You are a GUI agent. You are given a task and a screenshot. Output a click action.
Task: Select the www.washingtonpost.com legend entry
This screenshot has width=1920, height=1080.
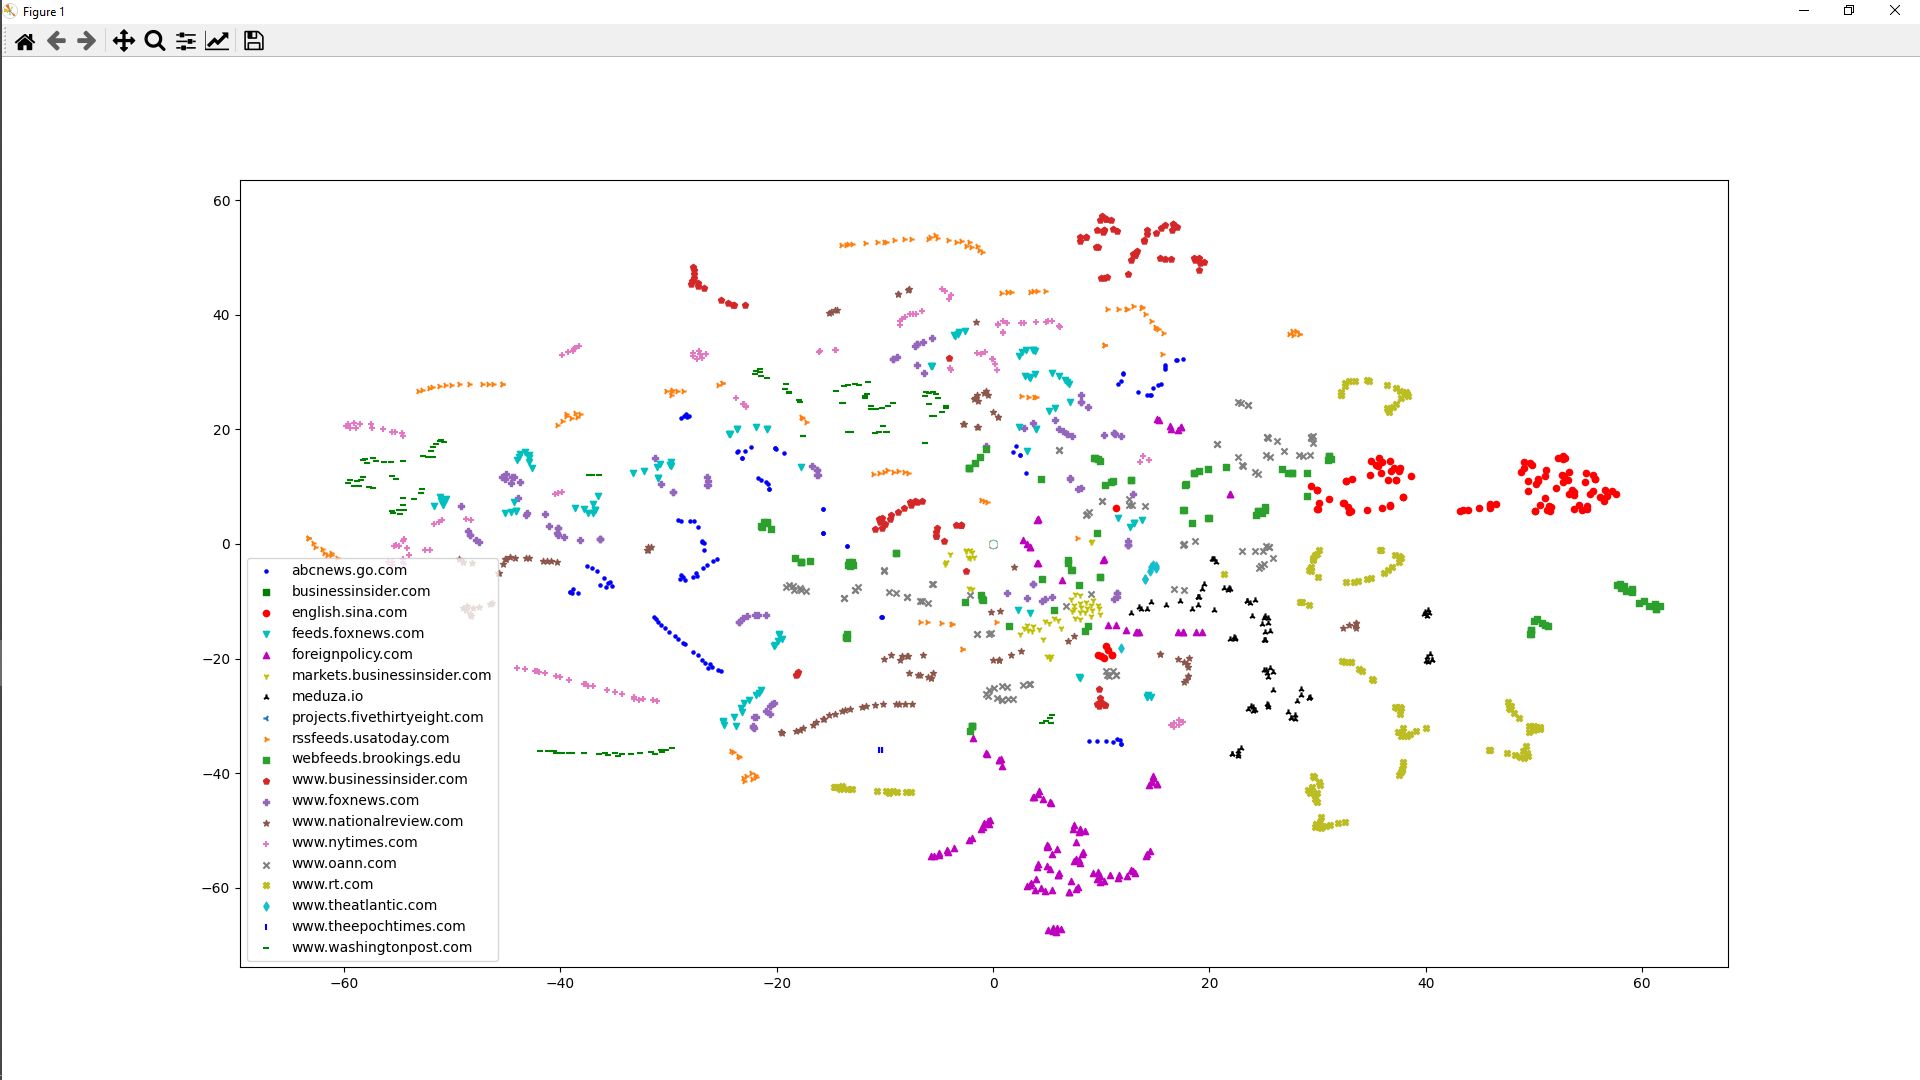[381, 947]
